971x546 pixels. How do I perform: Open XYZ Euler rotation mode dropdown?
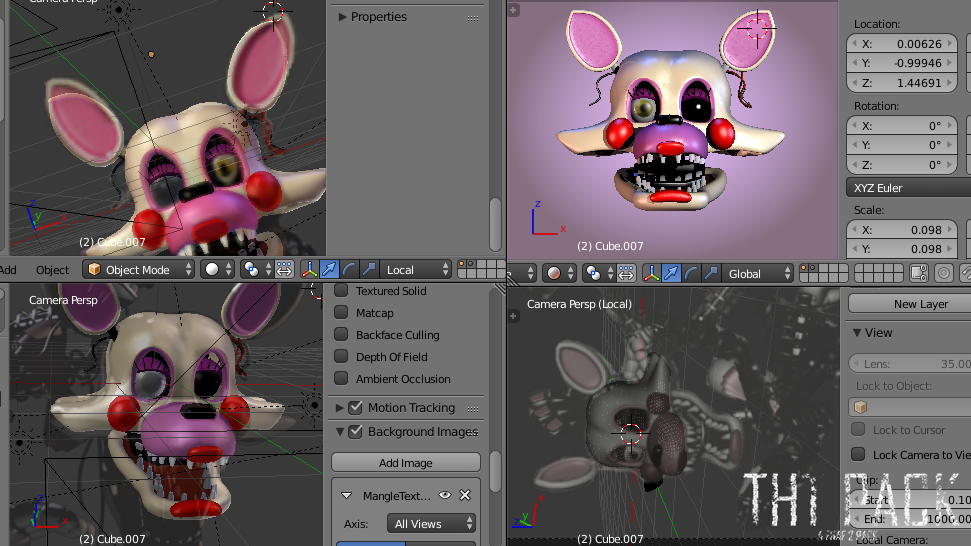(x=908, y=188)
